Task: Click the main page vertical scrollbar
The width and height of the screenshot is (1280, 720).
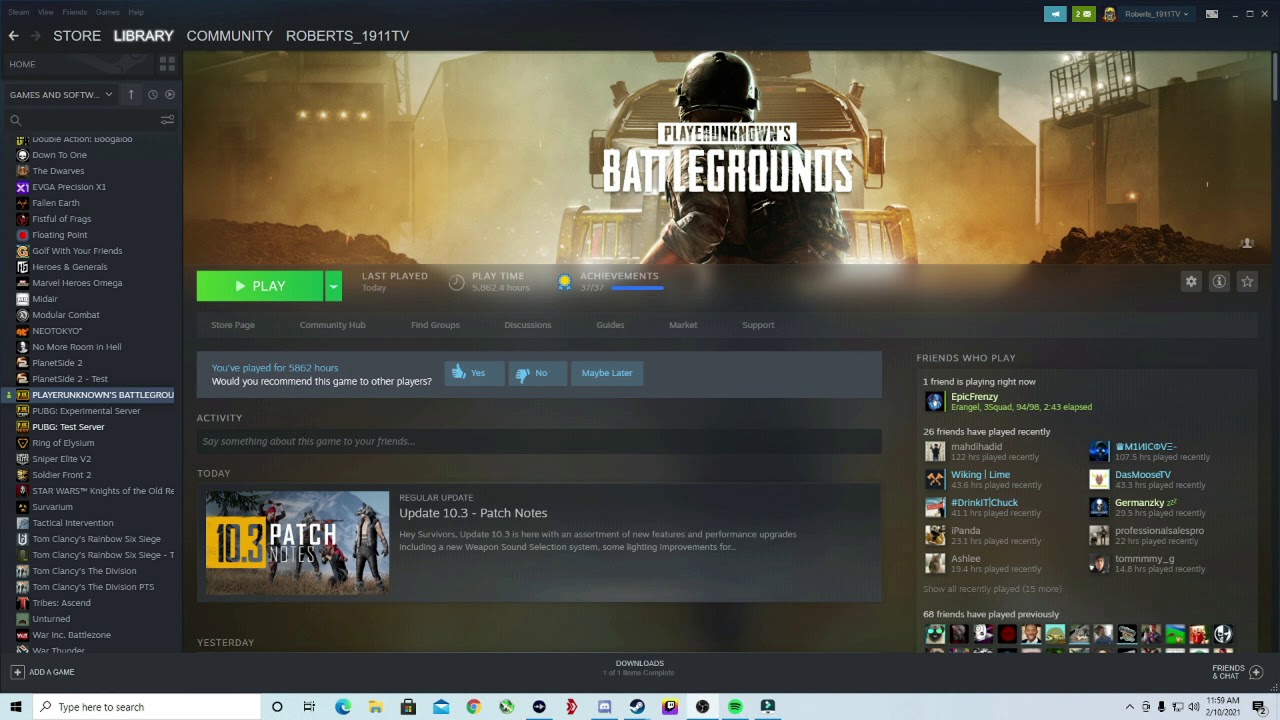Action: tap(1275, 75)
